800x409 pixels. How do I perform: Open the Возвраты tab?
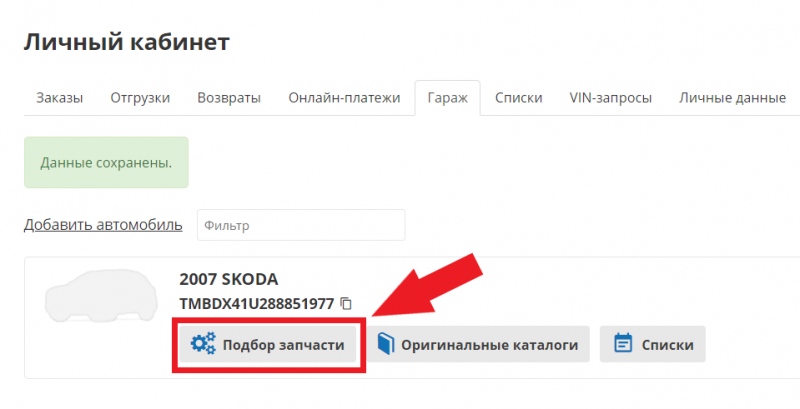point(229,98)
